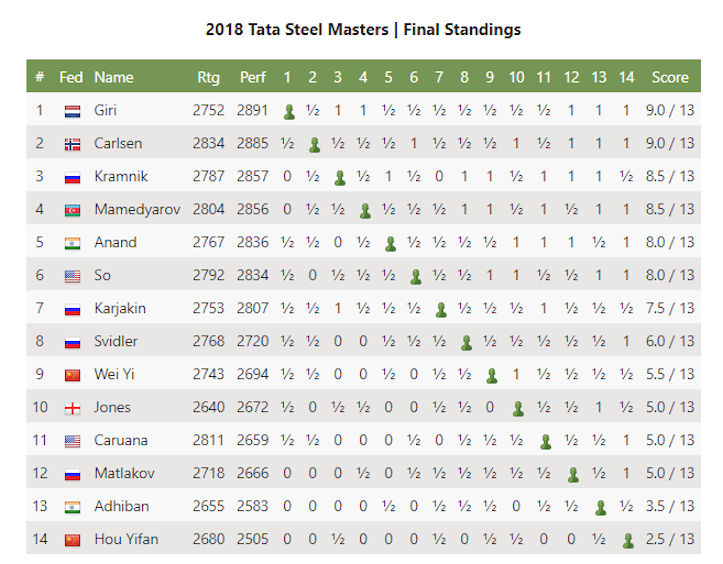Screen dimensions: 723x564
Task: Select Karjakin's score 7.5 / 13
Action: coord(670,308)
